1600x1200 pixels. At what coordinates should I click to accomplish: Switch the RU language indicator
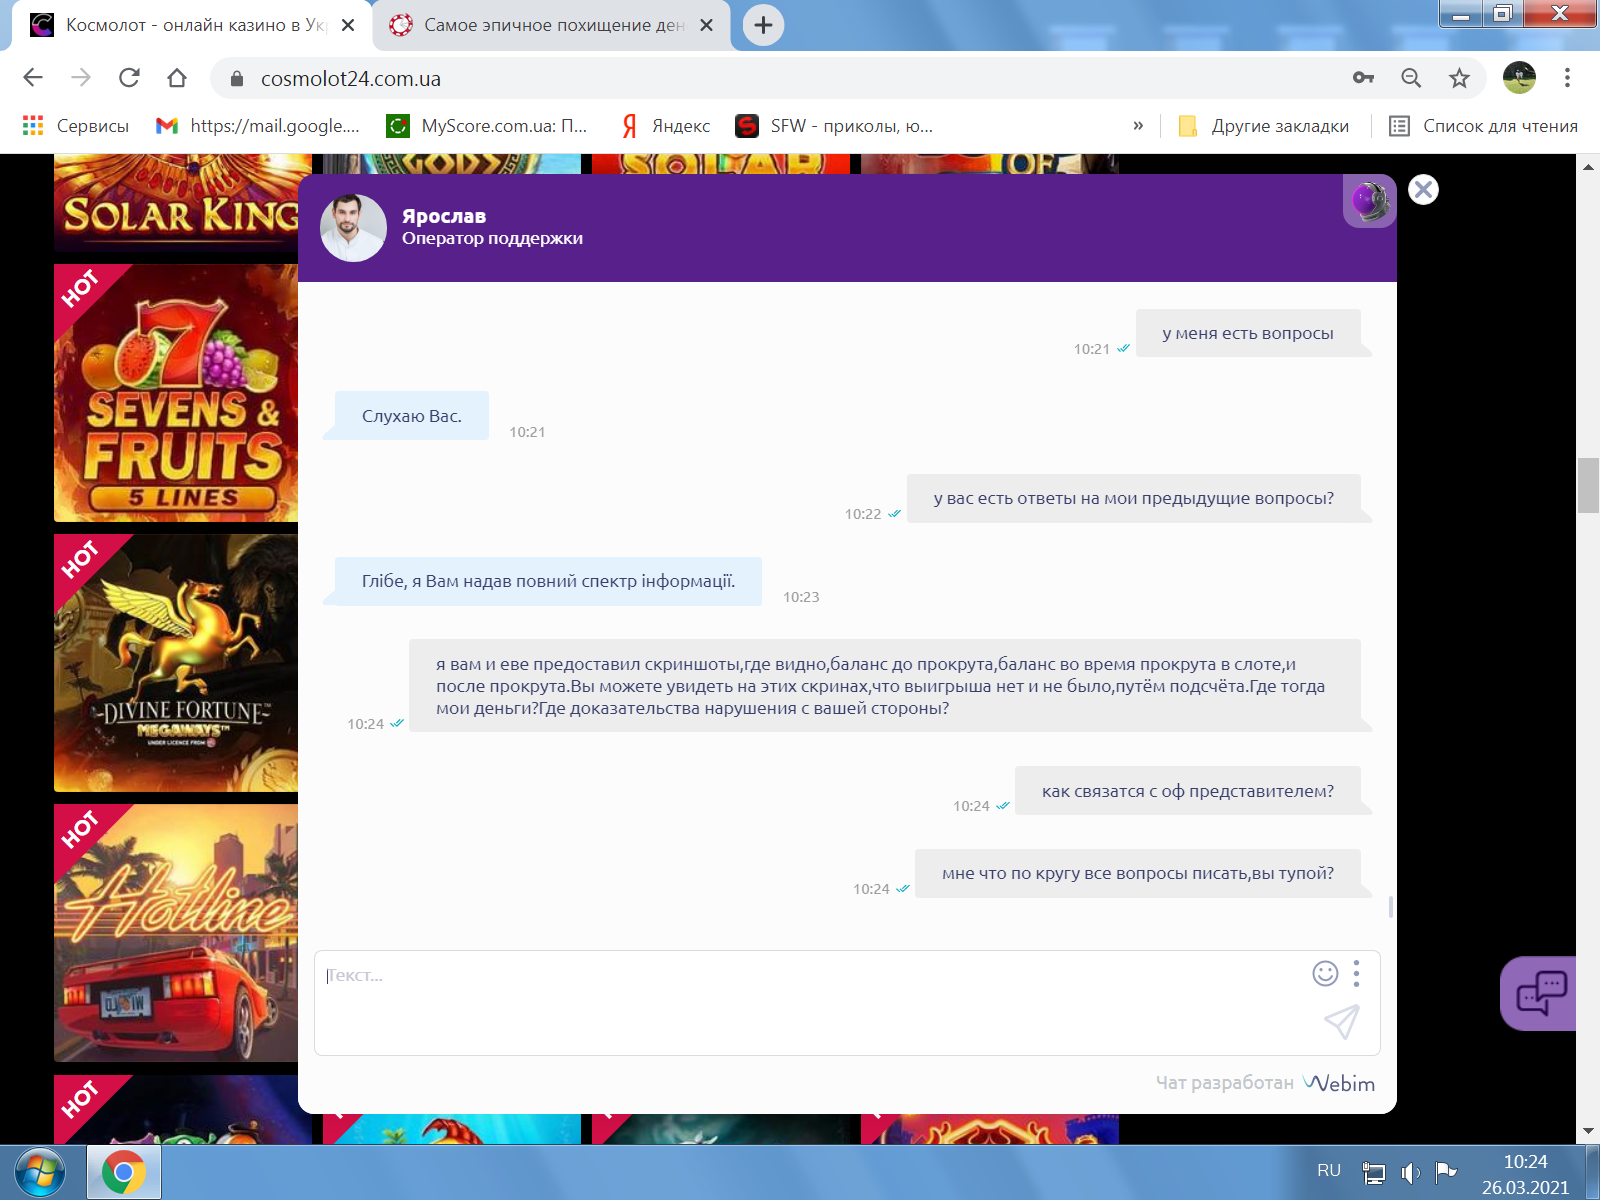[1329, 1171]
